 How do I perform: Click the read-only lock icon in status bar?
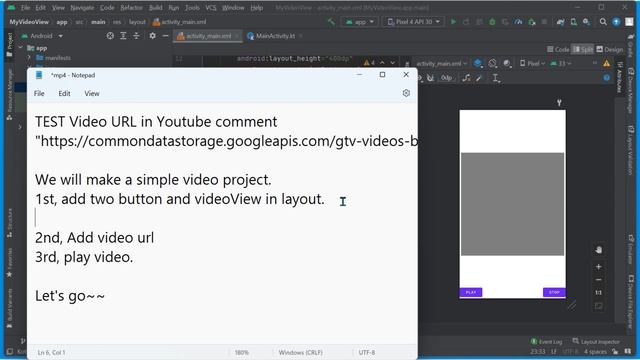point(615,351)
